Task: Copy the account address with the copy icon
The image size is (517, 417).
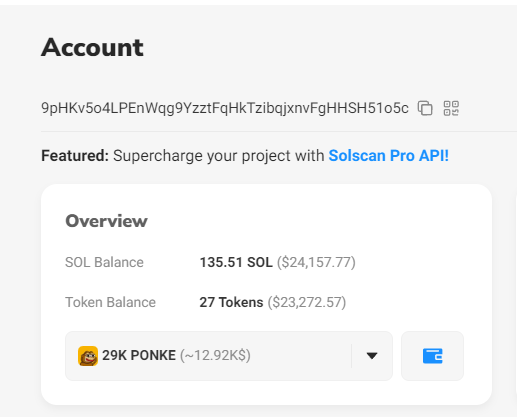Action: coord(425,108)
